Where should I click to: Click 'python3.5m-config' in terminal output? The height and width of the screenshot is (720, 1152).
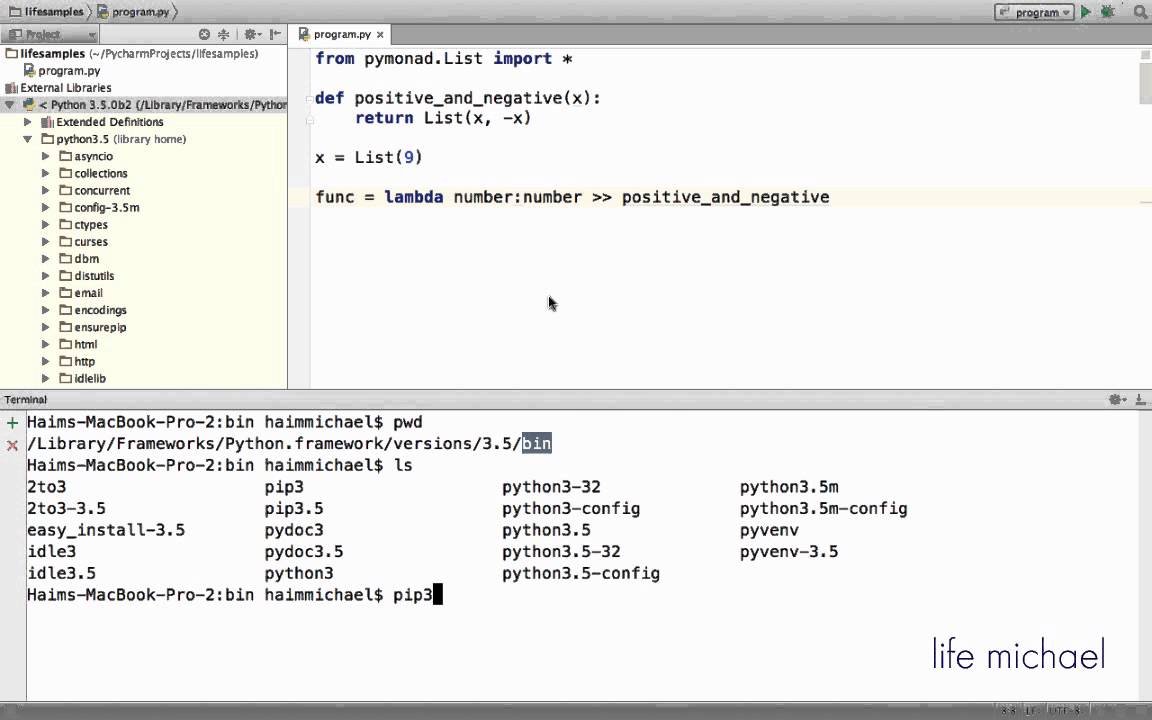pos(824,508)
